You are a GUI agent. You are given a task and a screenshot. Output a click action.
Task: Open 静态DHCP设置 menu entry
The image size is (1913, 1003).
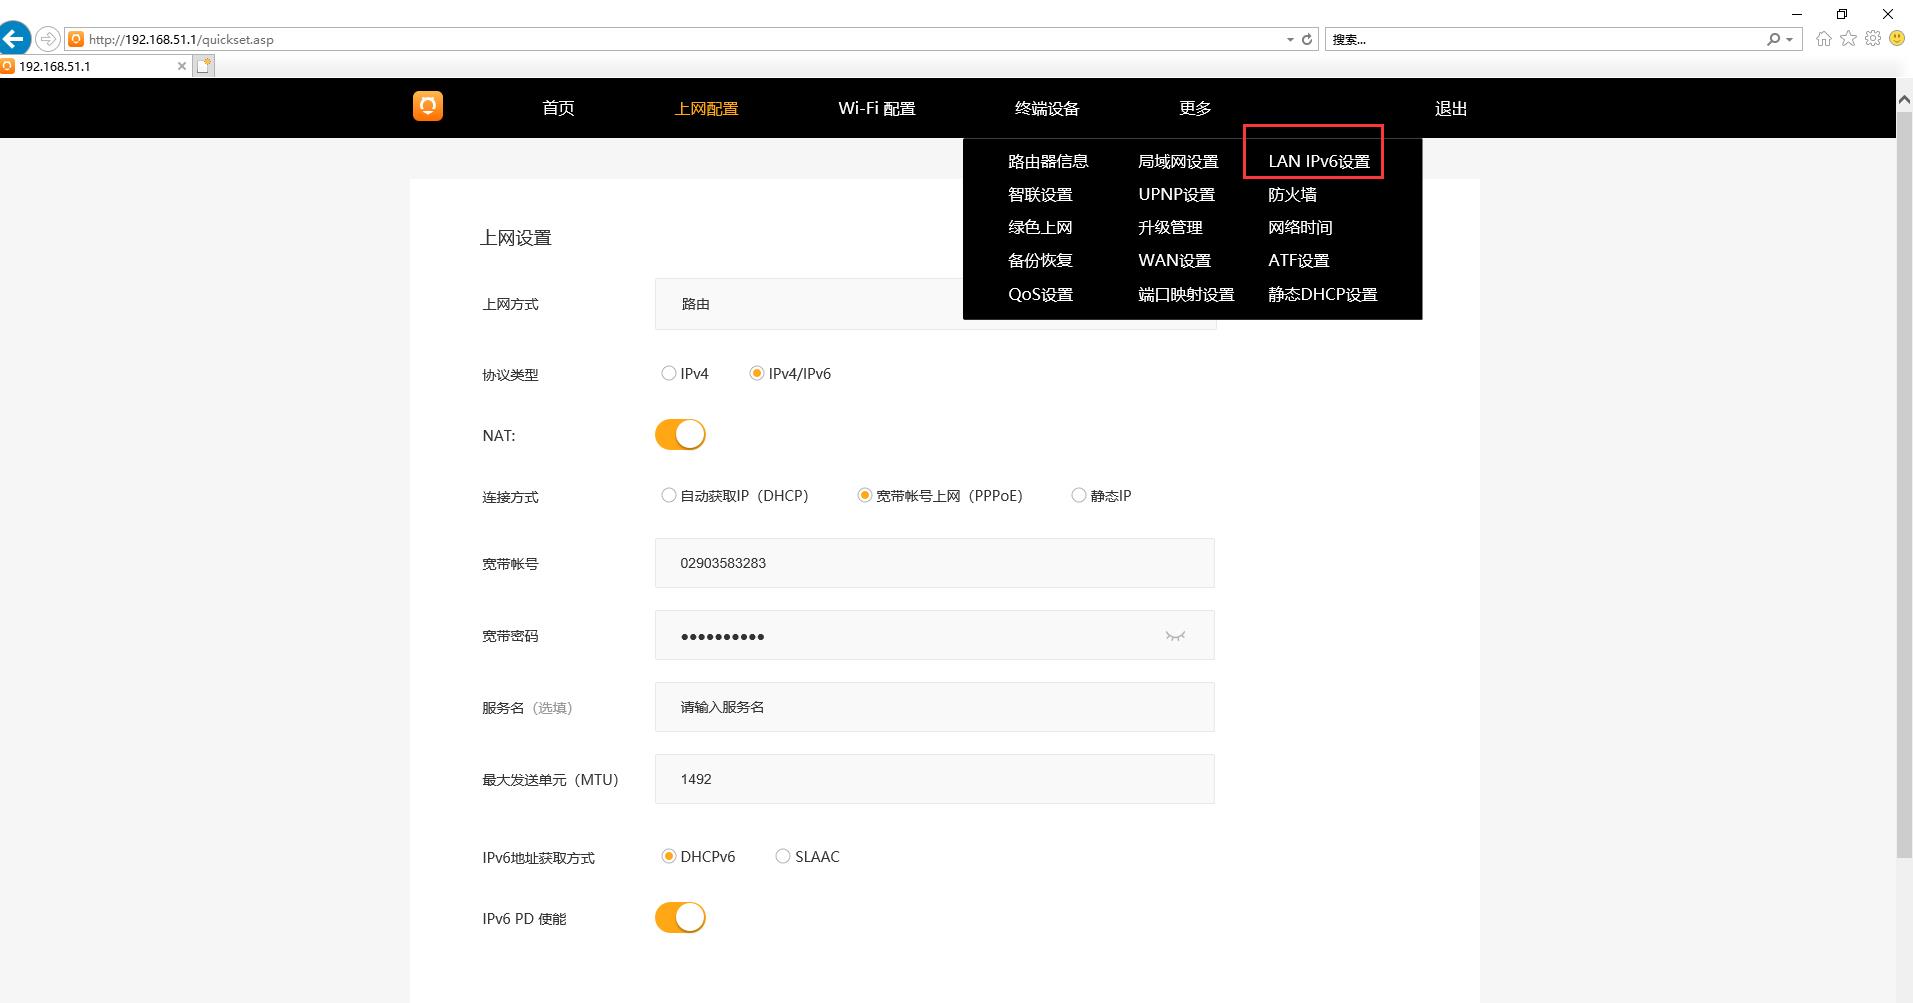pyautogui.click(x=1322, y=294)
